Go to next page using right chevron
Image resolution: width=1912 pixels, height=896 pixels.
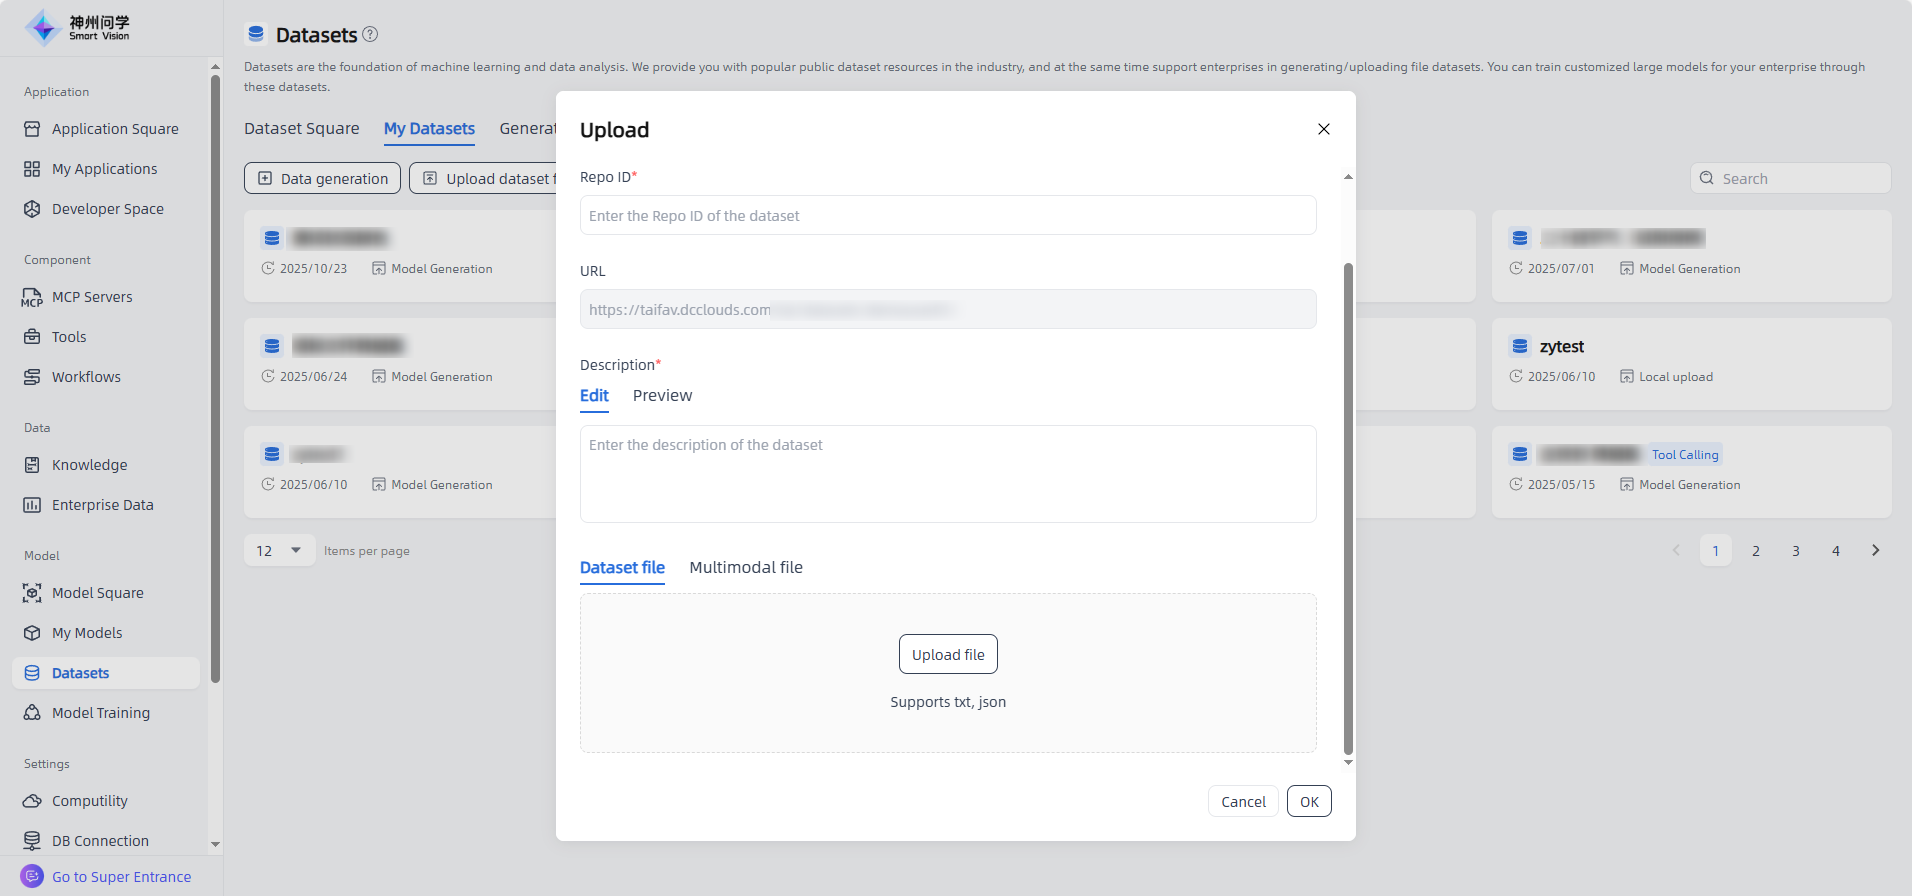click(1875, 551)
